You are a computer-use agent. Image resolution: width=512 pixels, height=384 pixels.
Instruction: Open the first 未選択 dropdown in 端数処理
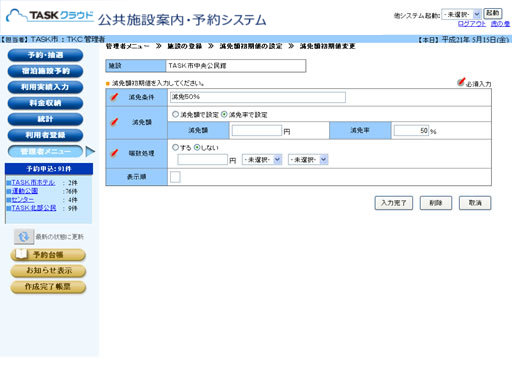click(262, 160)
